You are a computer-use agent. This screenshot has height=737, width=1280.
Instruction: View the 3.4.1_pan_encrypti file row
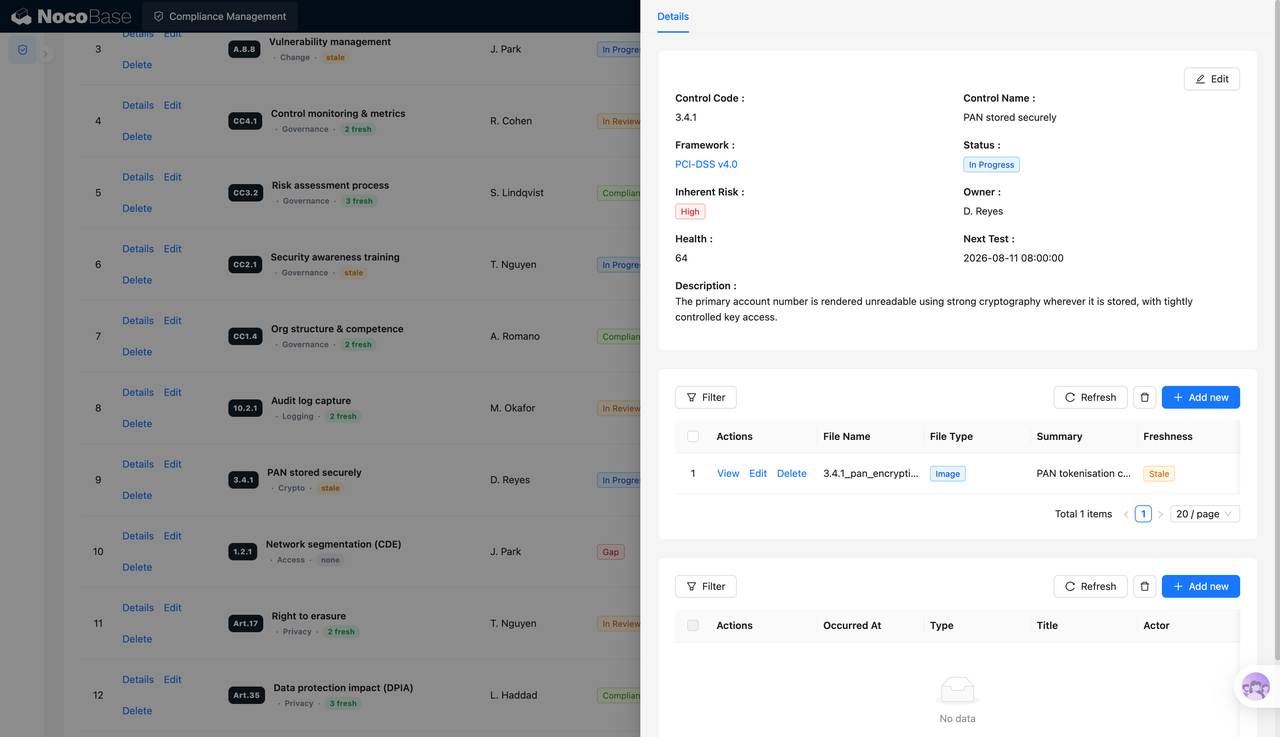(x=728, y=474)
